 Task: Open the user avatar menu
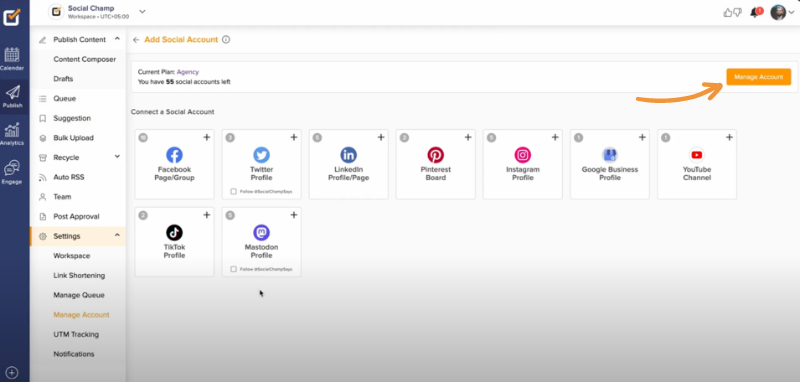point(782,12)
